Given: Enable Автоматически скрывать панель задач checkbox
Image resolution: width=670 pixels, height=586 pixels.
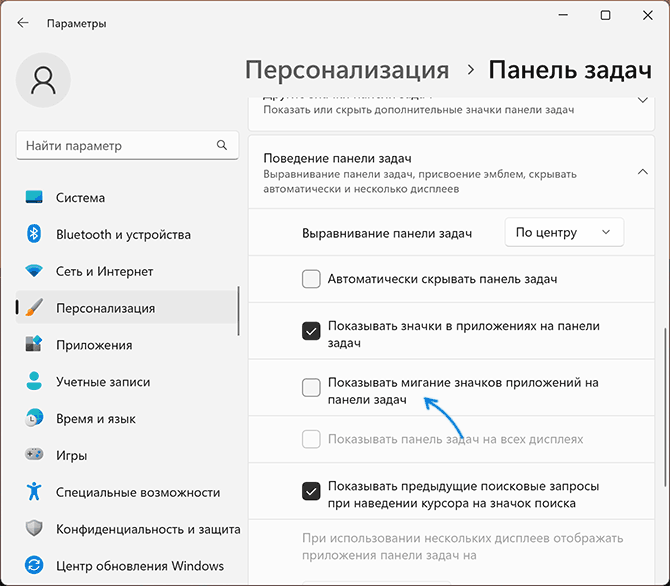Looking at the screenshot, I should 311,279.
